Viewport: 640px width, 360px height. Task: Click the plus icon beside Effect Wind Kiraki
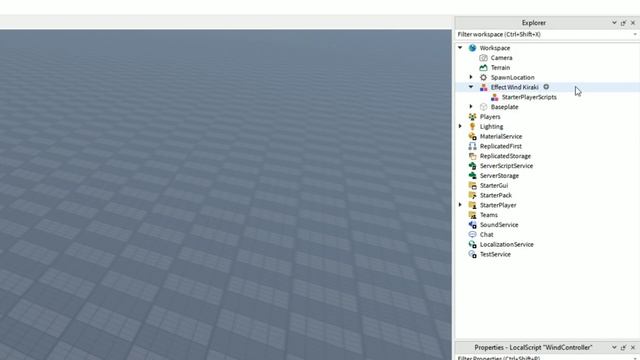click(x=546, y=87)
